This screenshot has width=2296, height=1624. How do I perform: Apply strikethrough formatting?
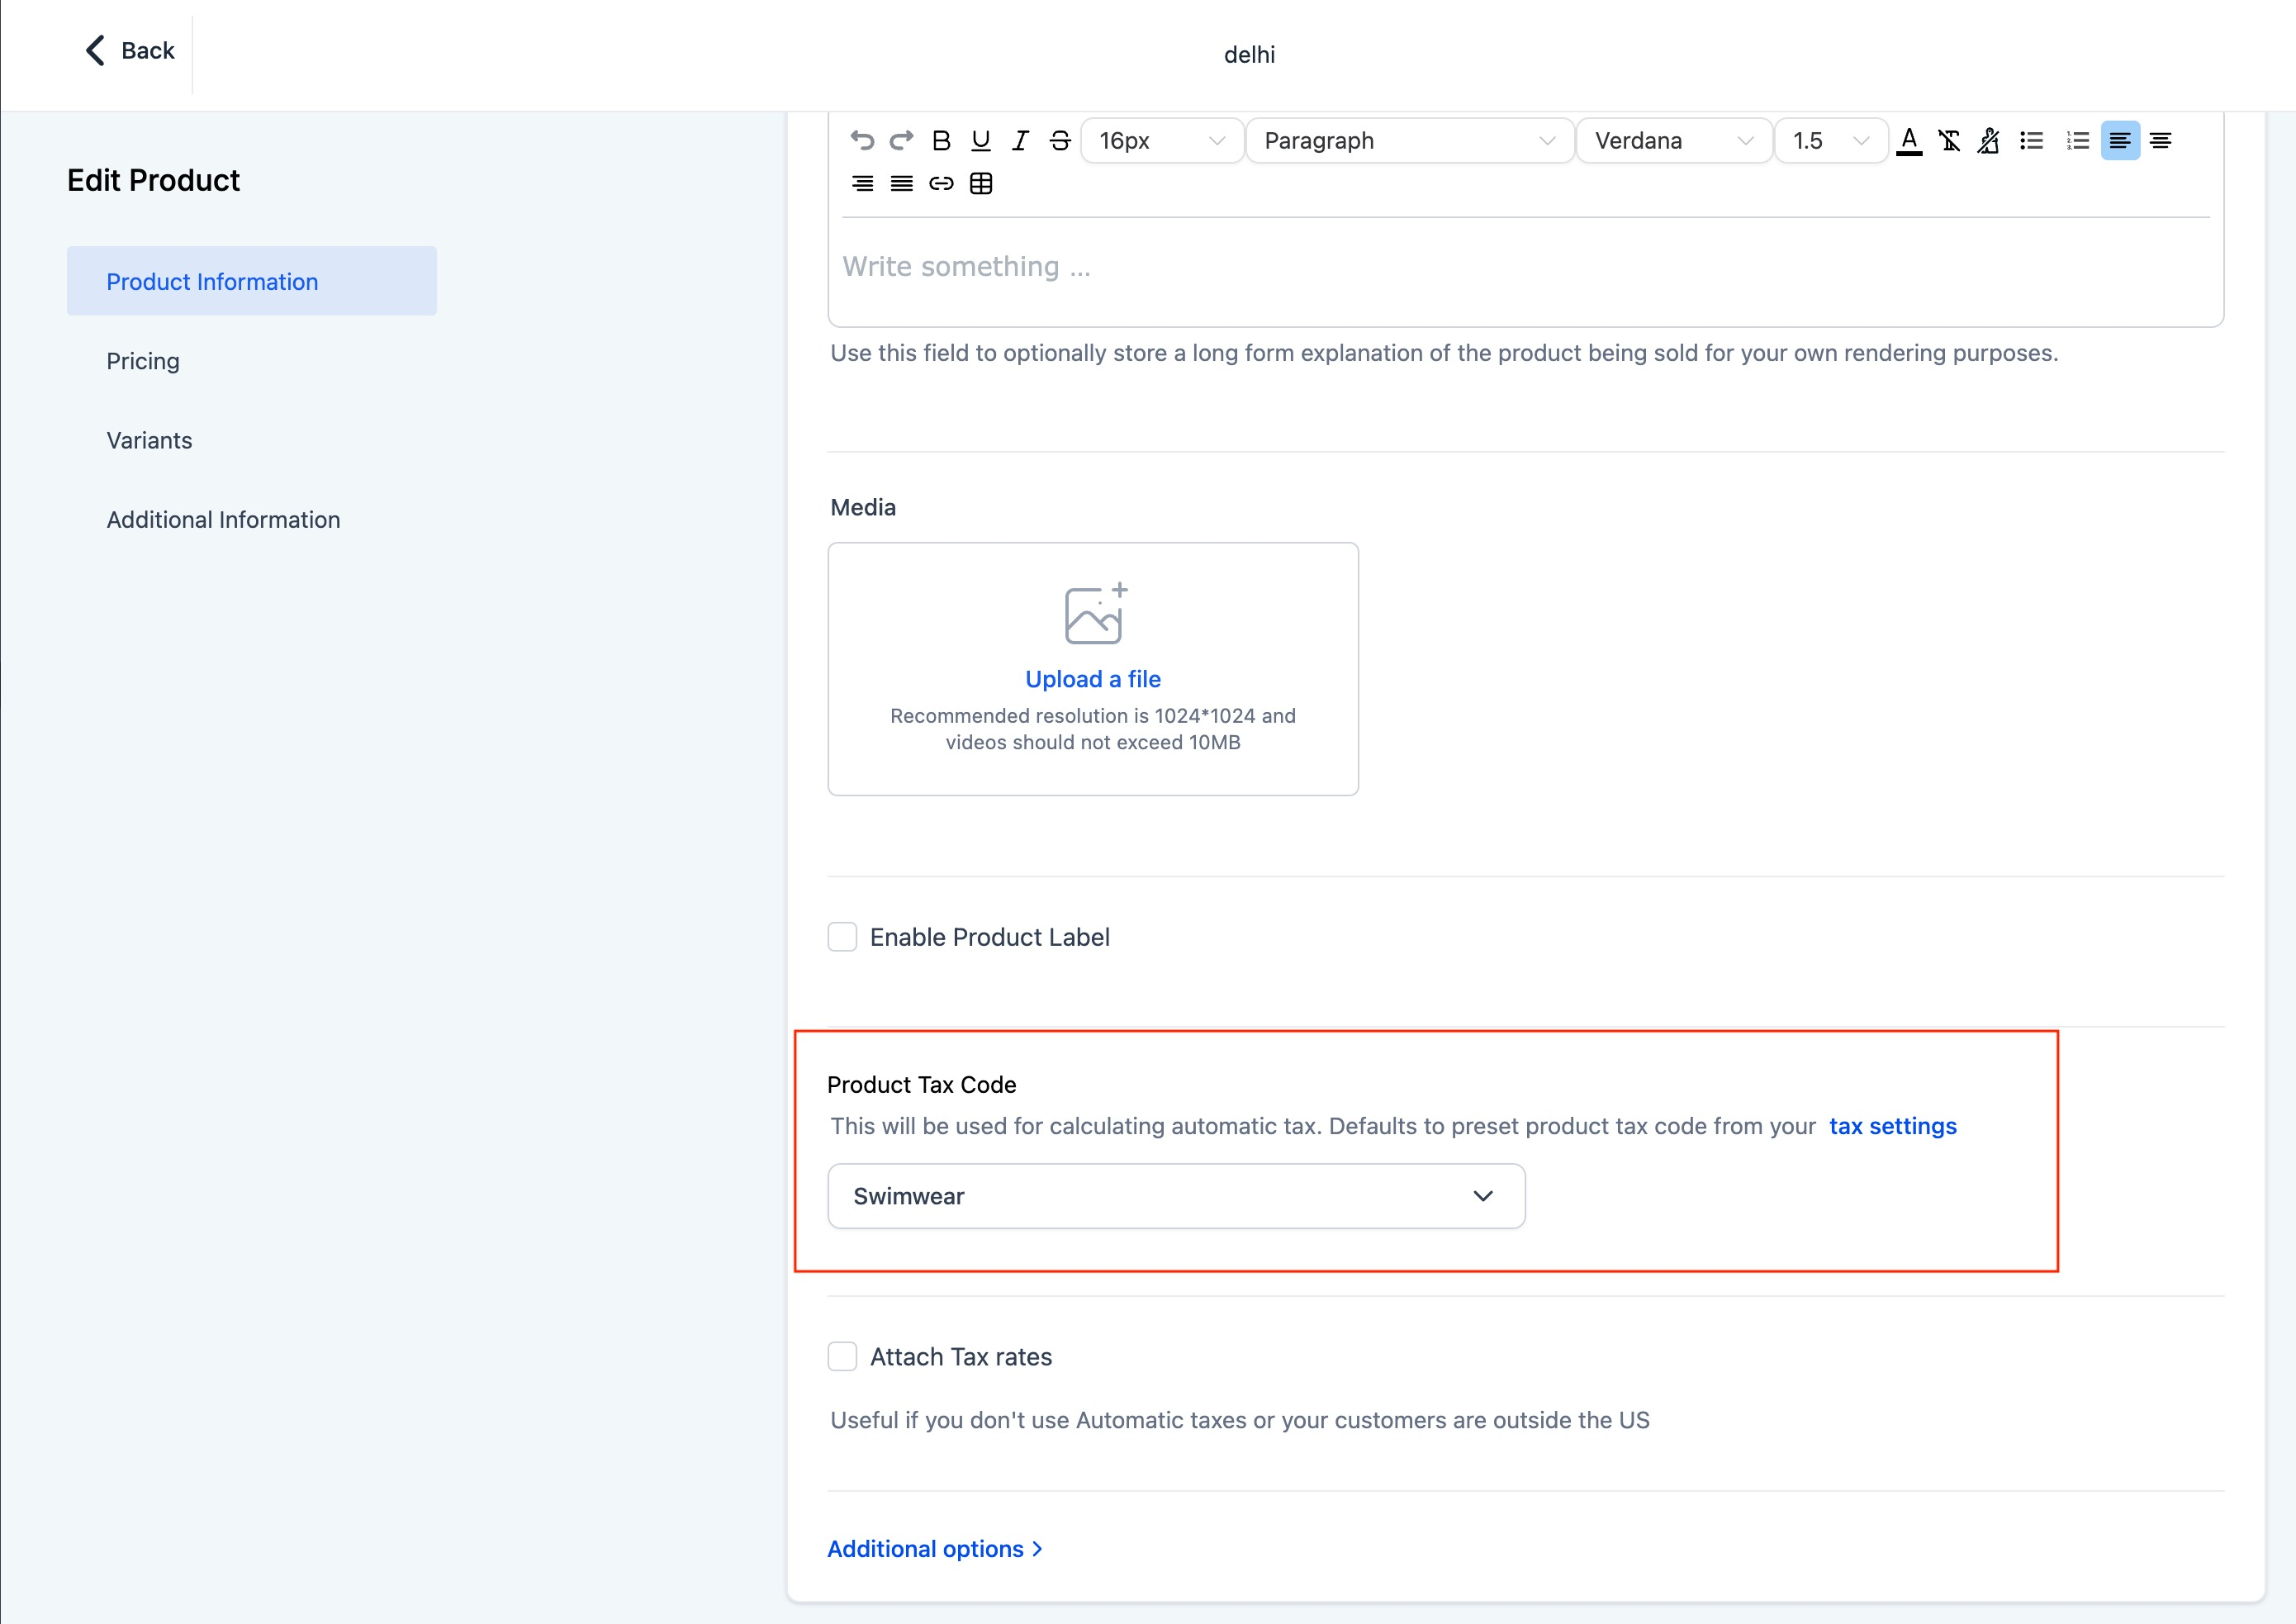pyautogui.click(x=1060, y=141)
